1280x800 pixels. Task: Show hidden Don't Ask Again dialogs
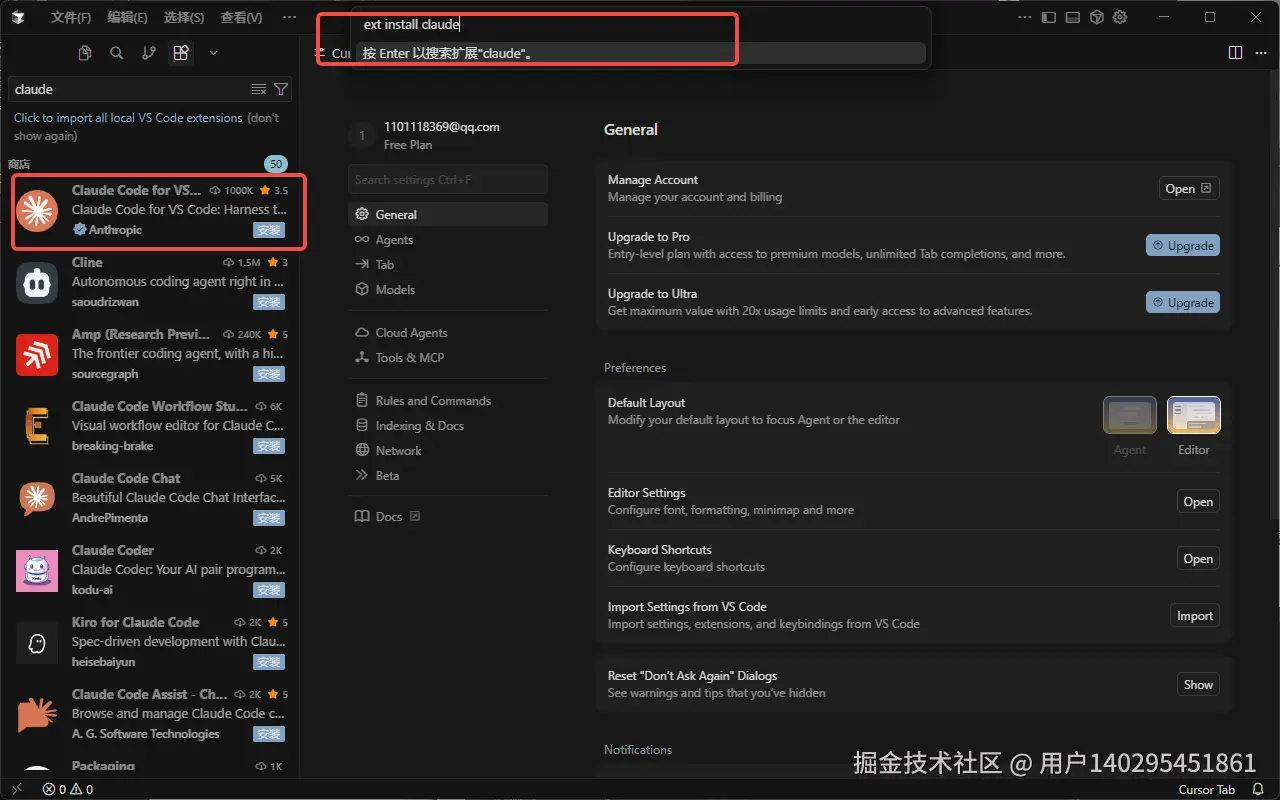1198,685
